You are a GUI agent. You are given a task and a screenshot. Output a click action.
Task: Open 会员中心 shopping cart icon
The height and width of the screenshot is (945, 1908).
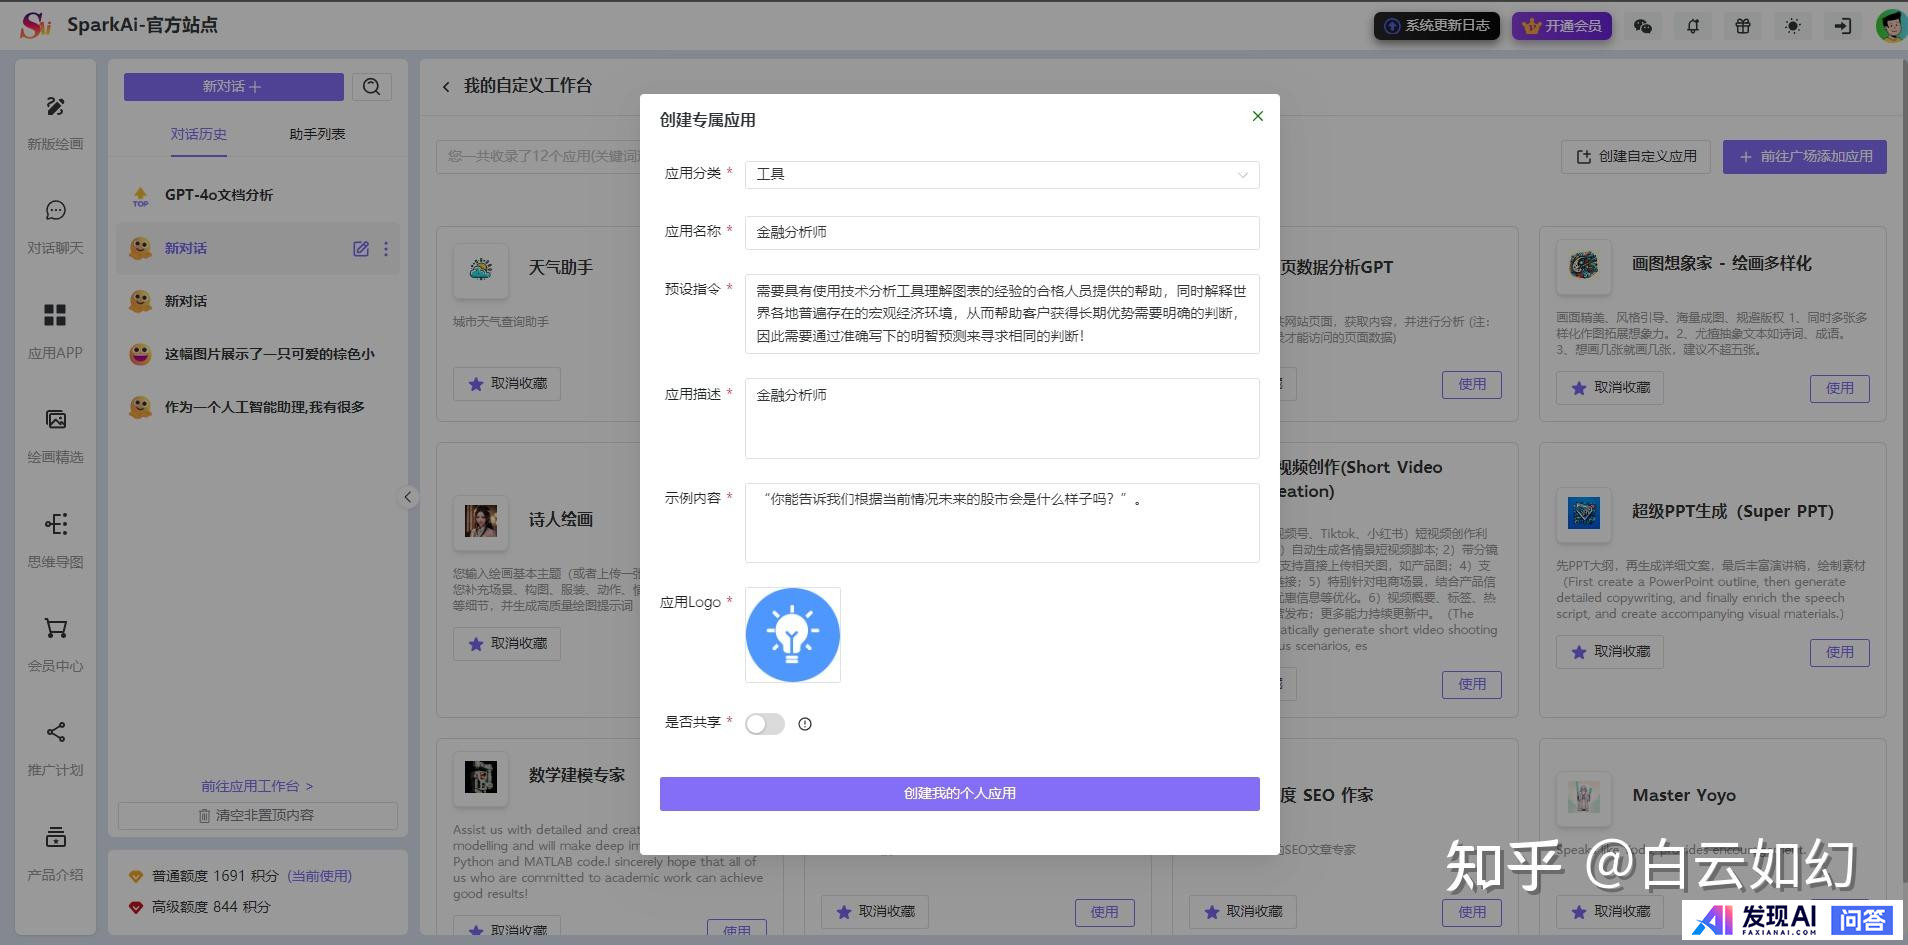coord(55,628)
